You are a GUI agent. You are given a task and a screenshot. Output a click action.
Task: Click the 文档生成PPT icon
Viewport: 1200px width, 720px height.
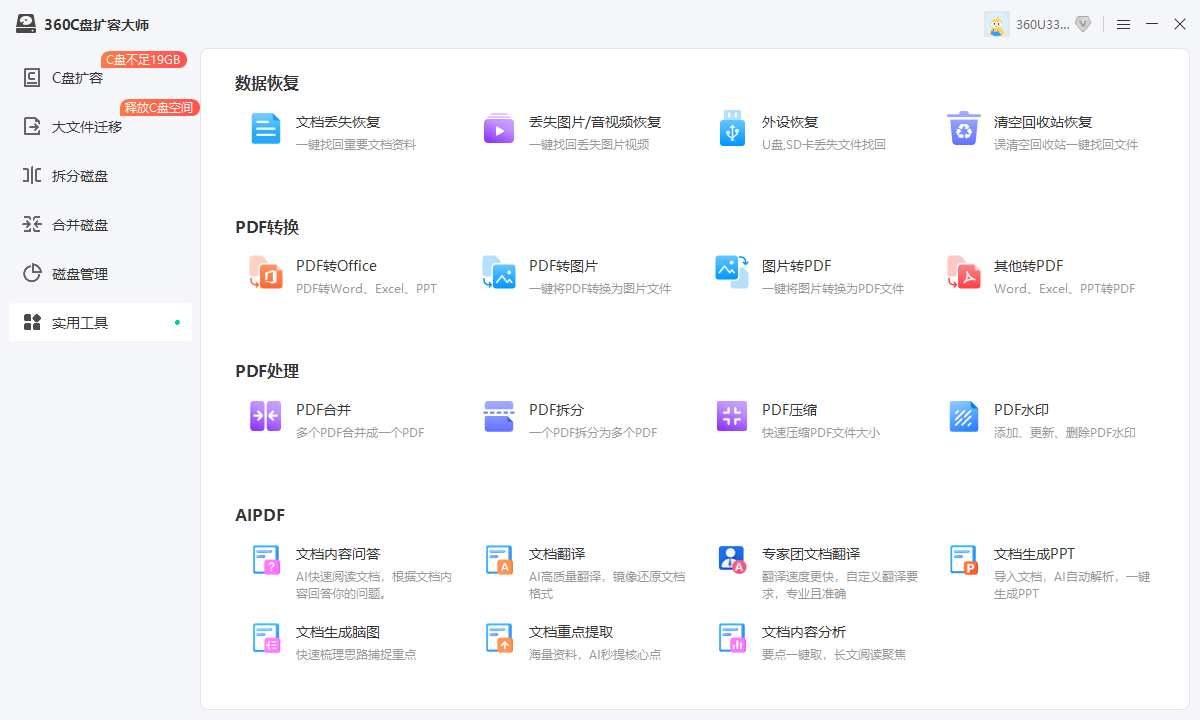tap(964, 560)
